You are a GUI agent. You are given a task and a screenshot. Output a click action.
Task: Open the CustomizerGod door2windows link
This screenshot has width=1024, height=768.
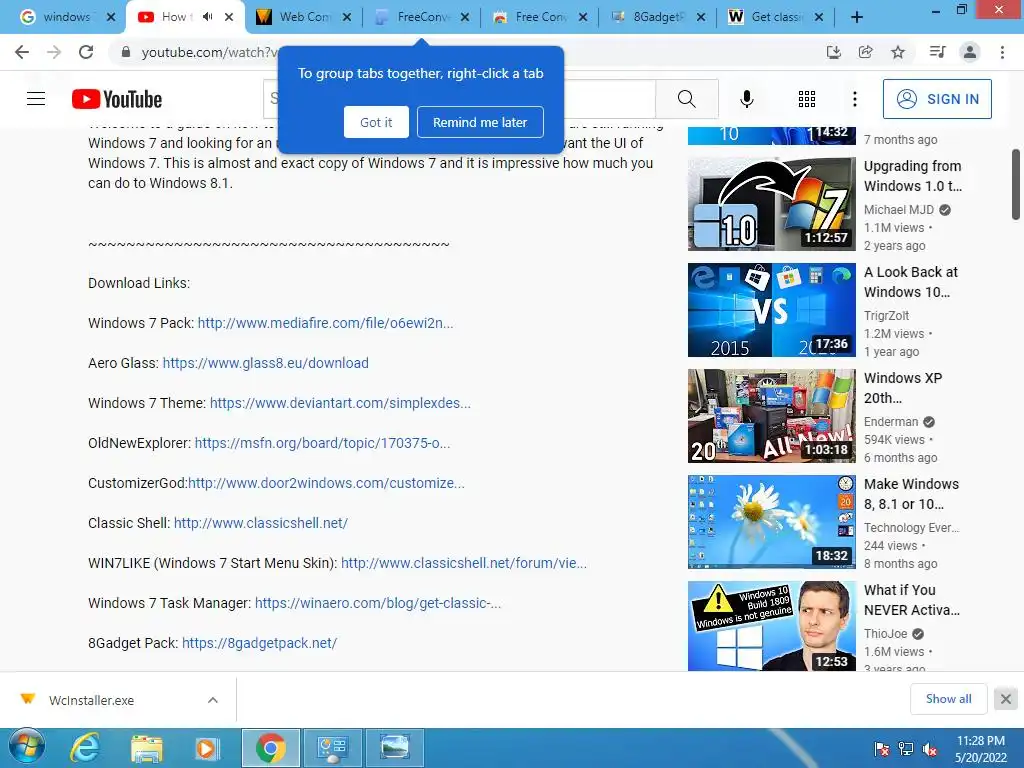point(326,483)
